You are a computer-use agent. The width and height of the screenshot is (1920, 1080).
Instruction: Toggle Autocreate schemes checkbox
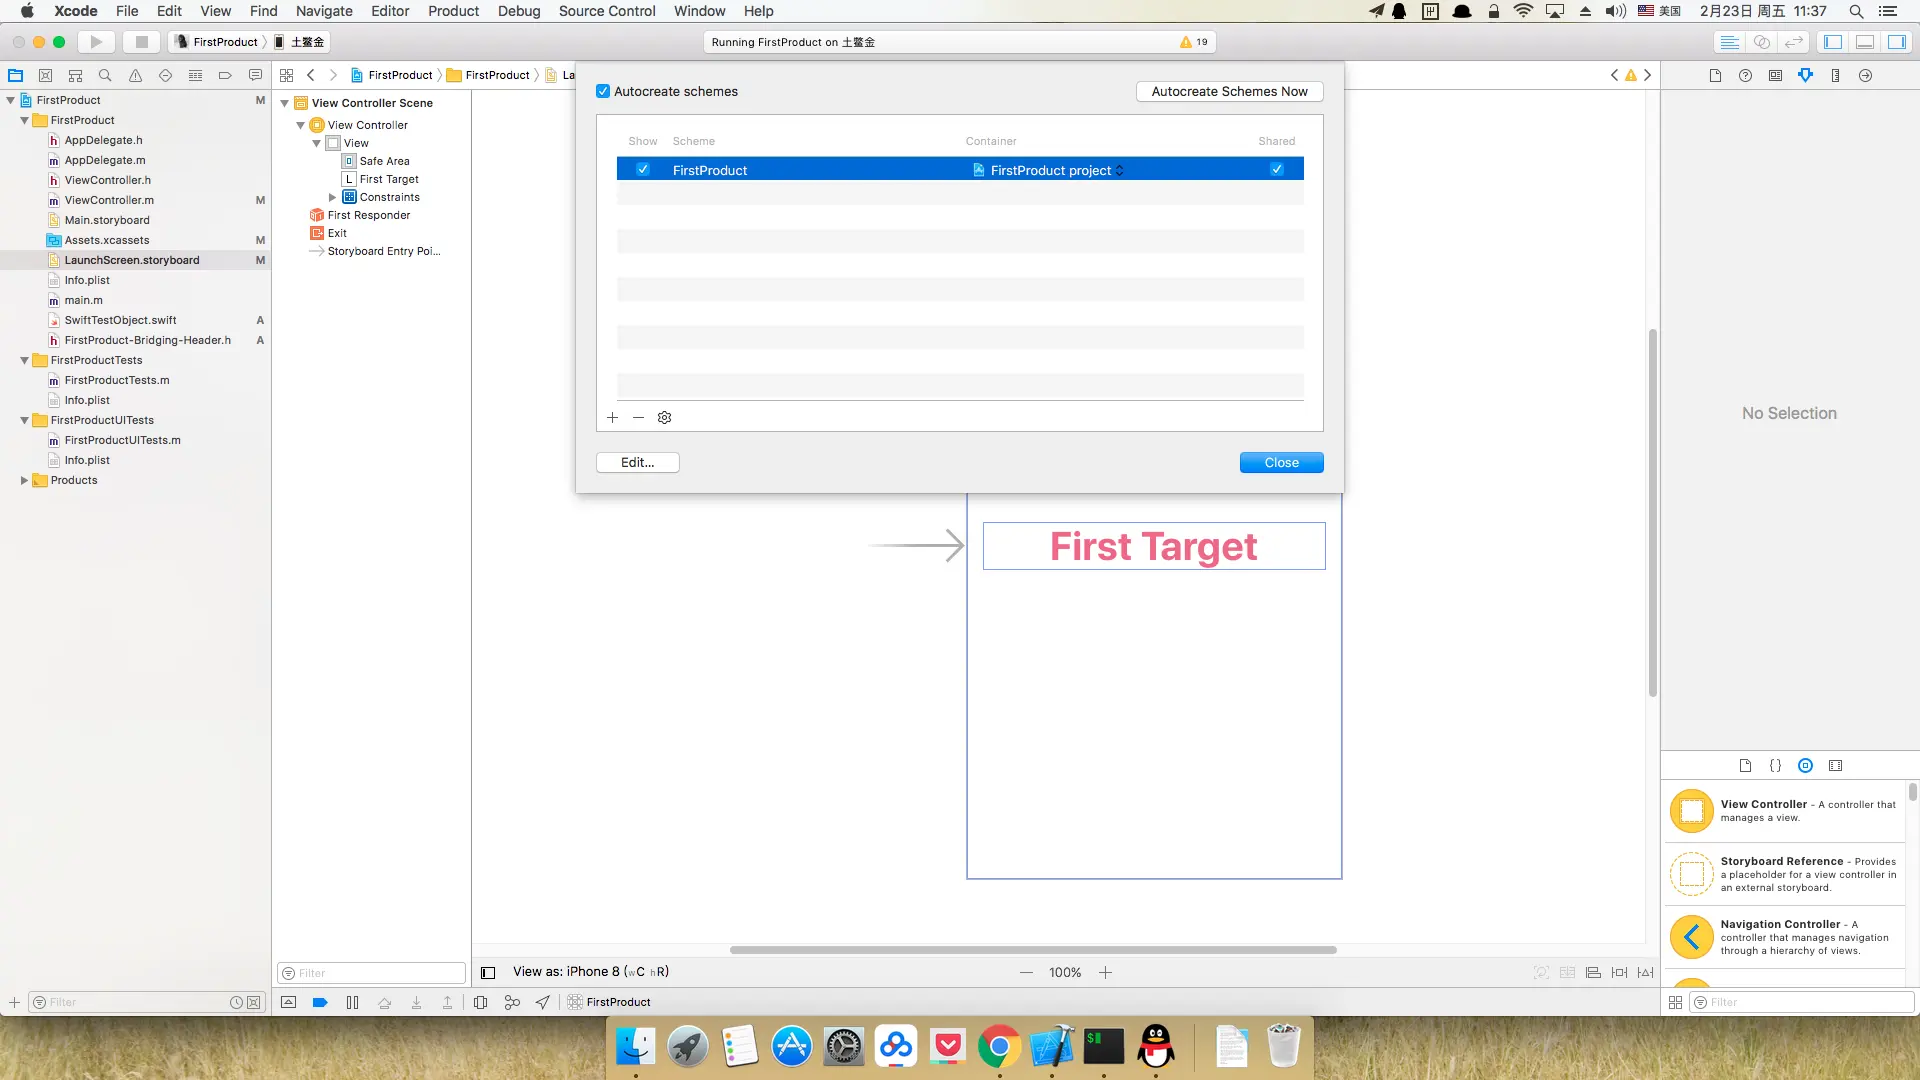[x=603, y=91]
